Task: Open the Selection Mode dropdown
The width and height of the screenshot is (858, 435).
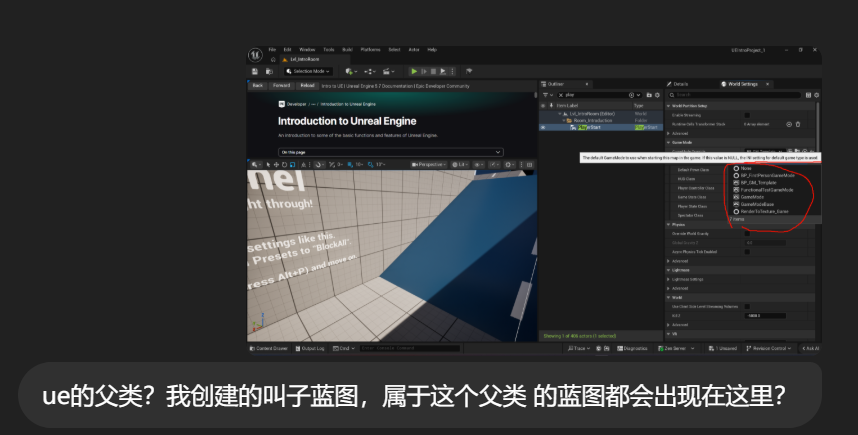Action: (x=309, y=71)
